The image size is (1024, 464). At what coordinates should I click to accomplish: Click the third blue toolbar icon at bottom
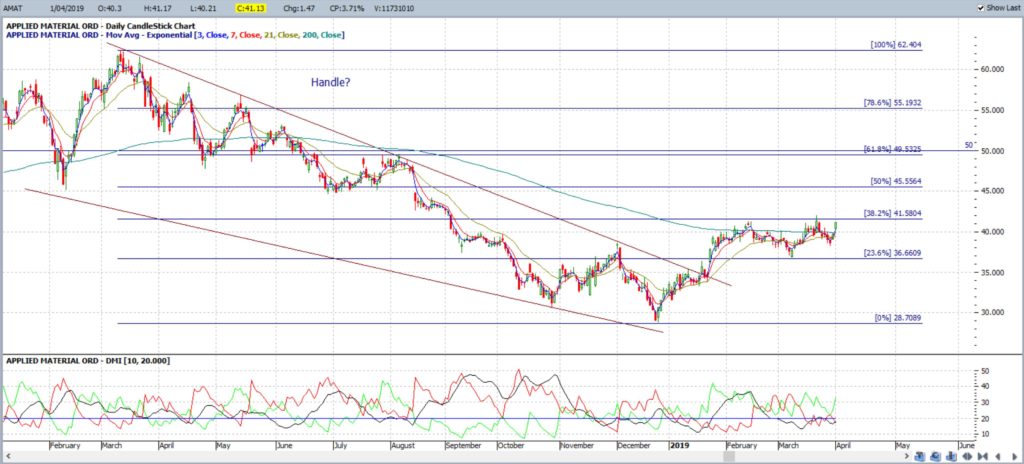click(952, 456)
